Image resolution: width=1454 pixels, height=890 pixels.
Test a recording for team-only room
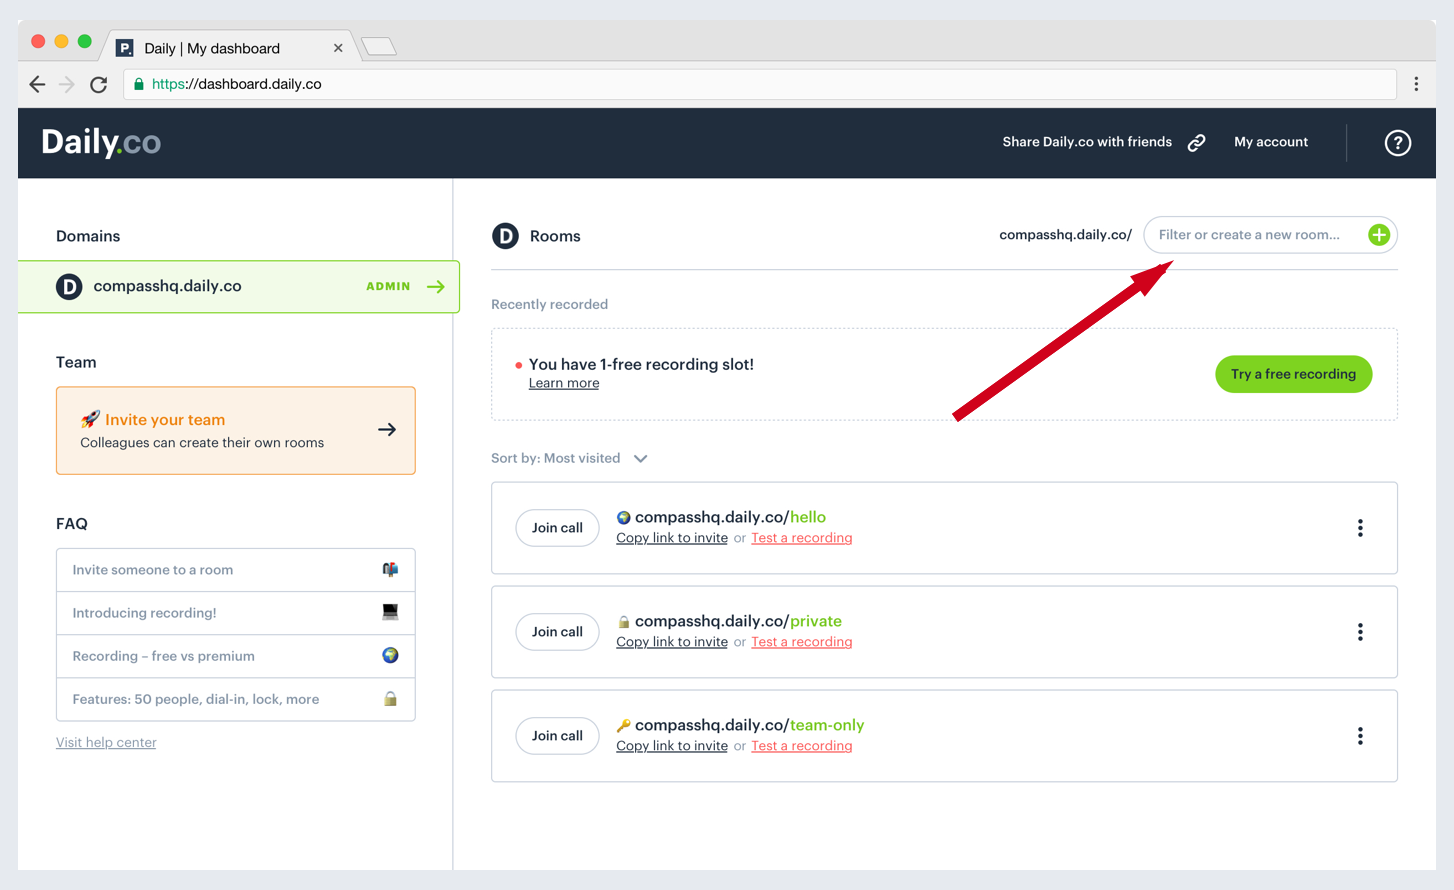pos(802,746)
